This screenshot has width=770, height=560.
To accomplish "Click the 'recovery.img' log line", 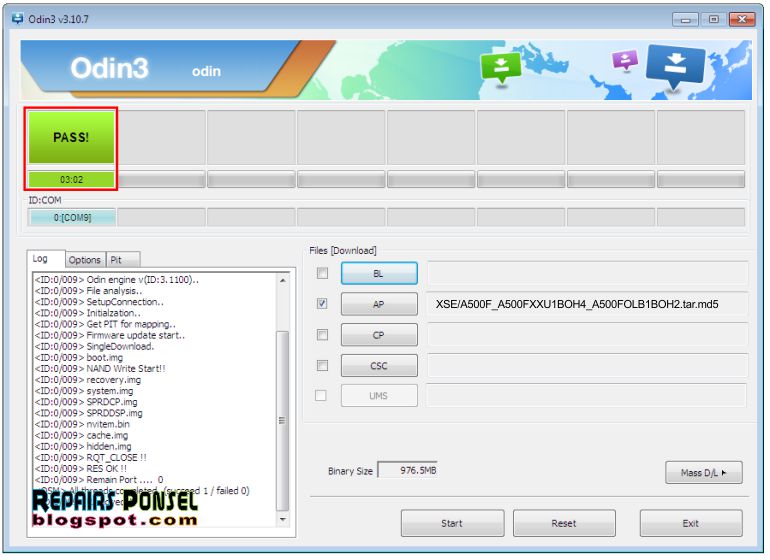I will (88, 380).
